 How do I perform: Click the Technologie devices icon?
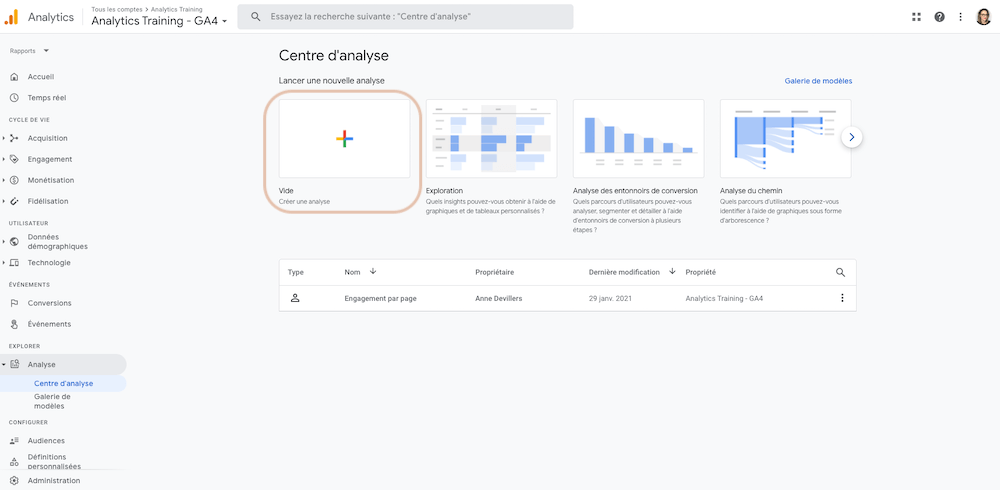15,262
